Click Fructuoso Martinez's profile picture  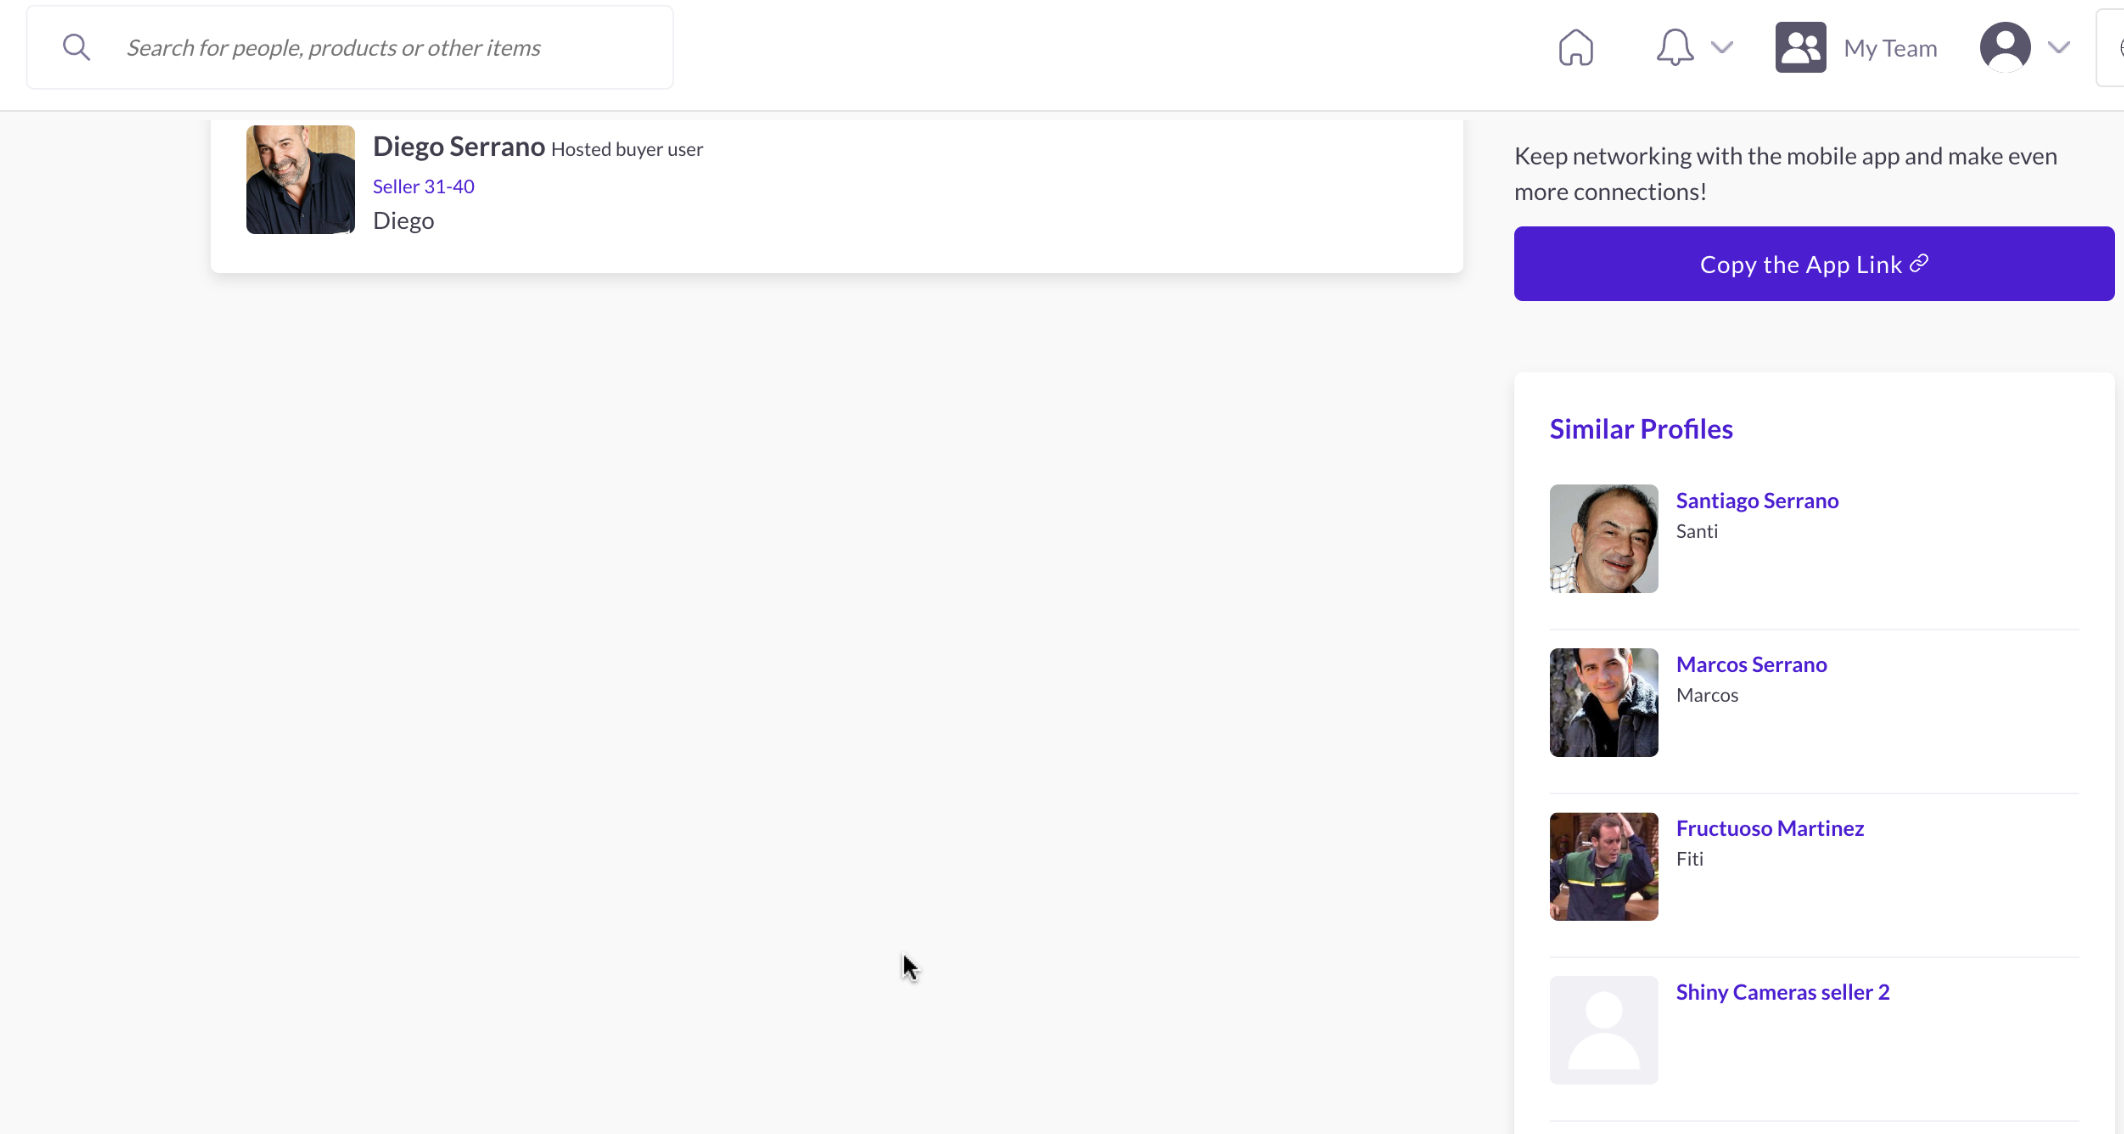[x=1604, y=866]
